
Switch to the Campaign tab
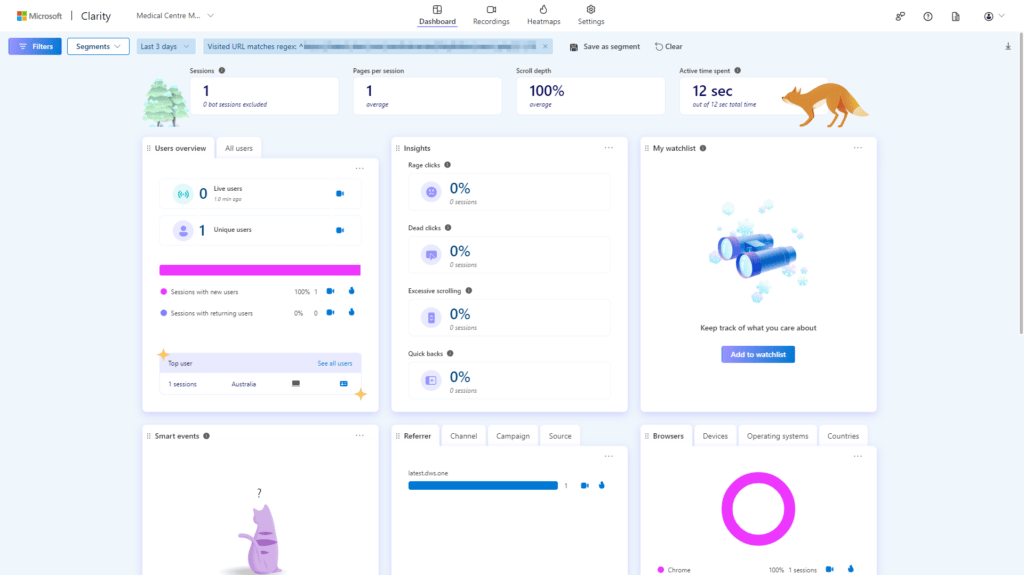pyautogui.click(x=513, y=436)
